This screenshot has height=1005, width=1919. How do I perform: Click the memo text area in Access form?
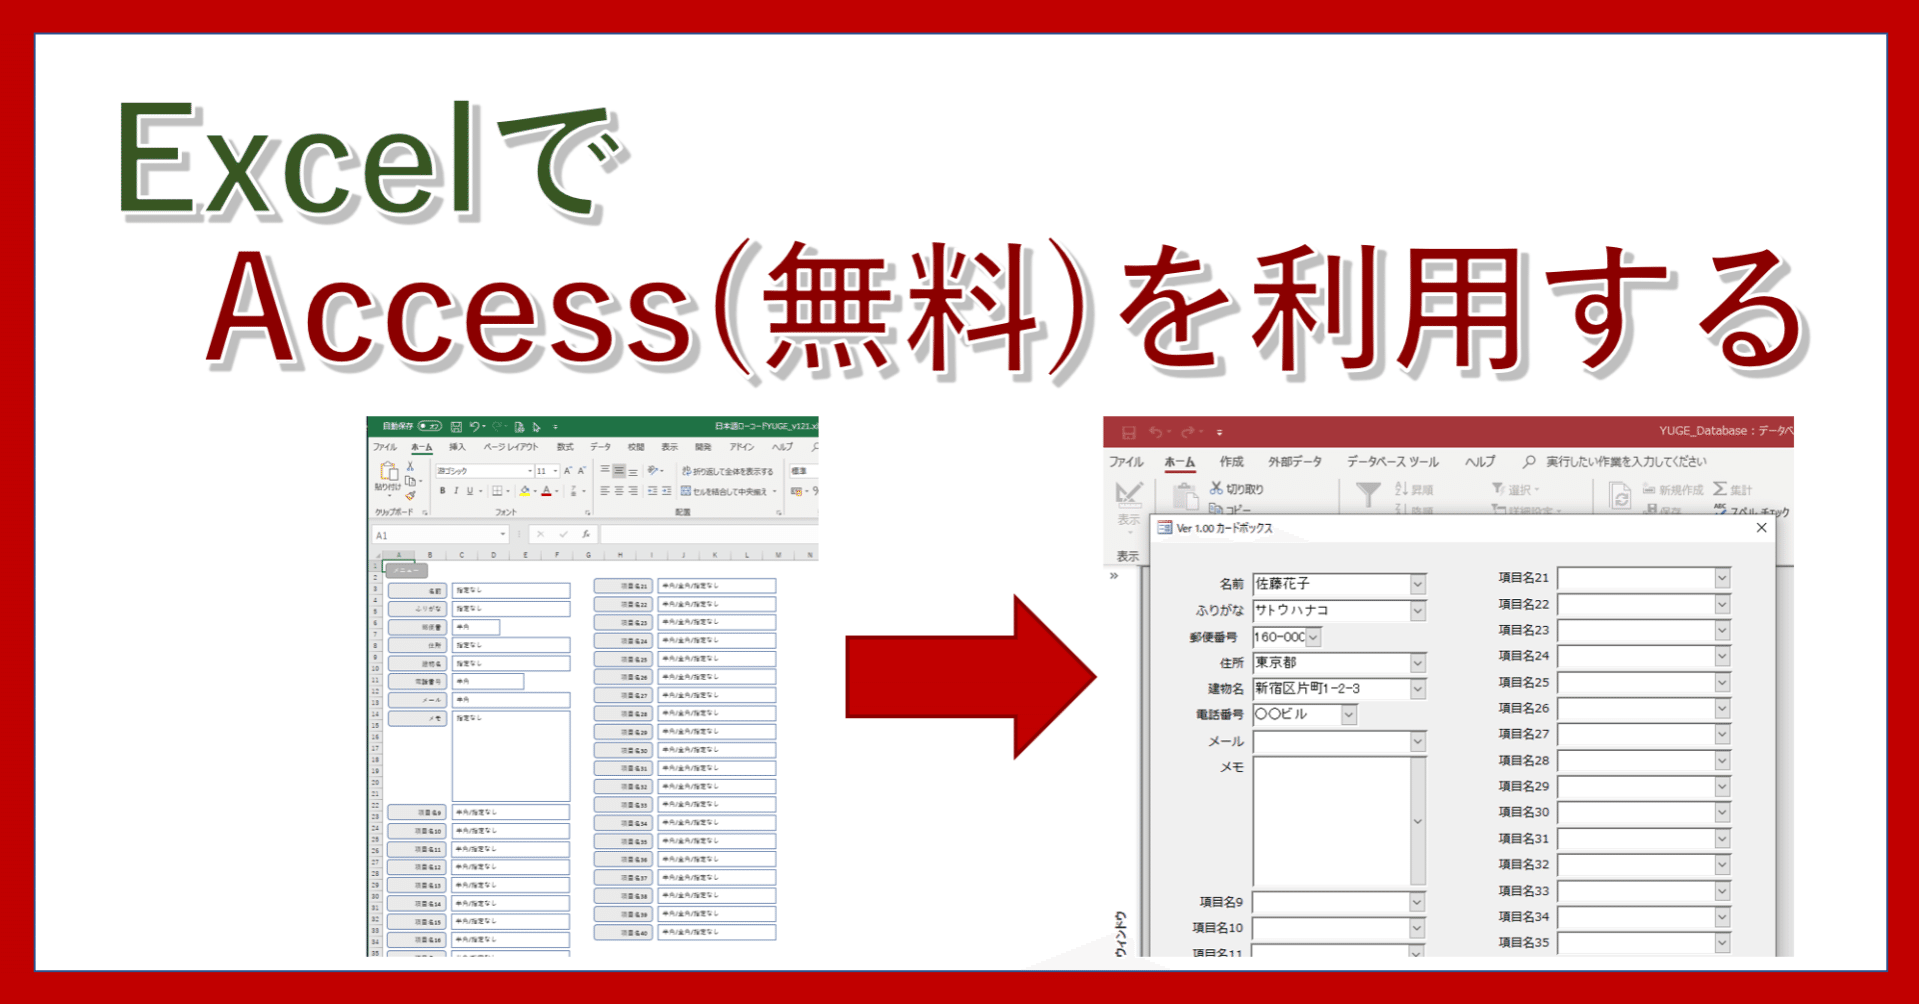click(x=1332, y=821)
